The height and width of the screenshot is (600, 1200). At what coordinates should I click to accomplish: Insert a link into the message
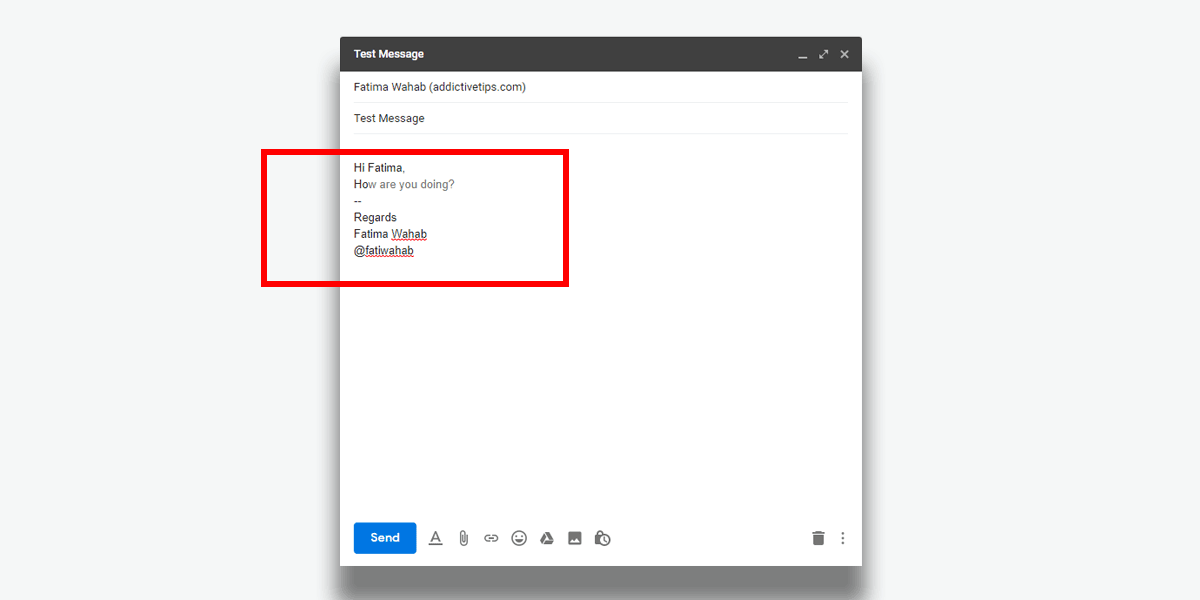coord(491,538)
